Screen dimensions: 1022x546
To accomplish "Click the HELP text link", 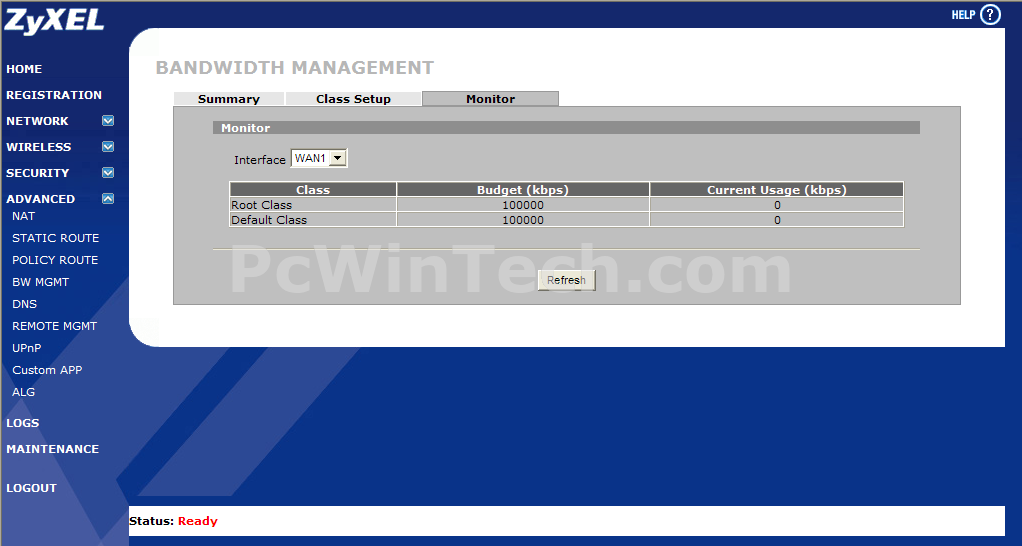I will (963, 15).
